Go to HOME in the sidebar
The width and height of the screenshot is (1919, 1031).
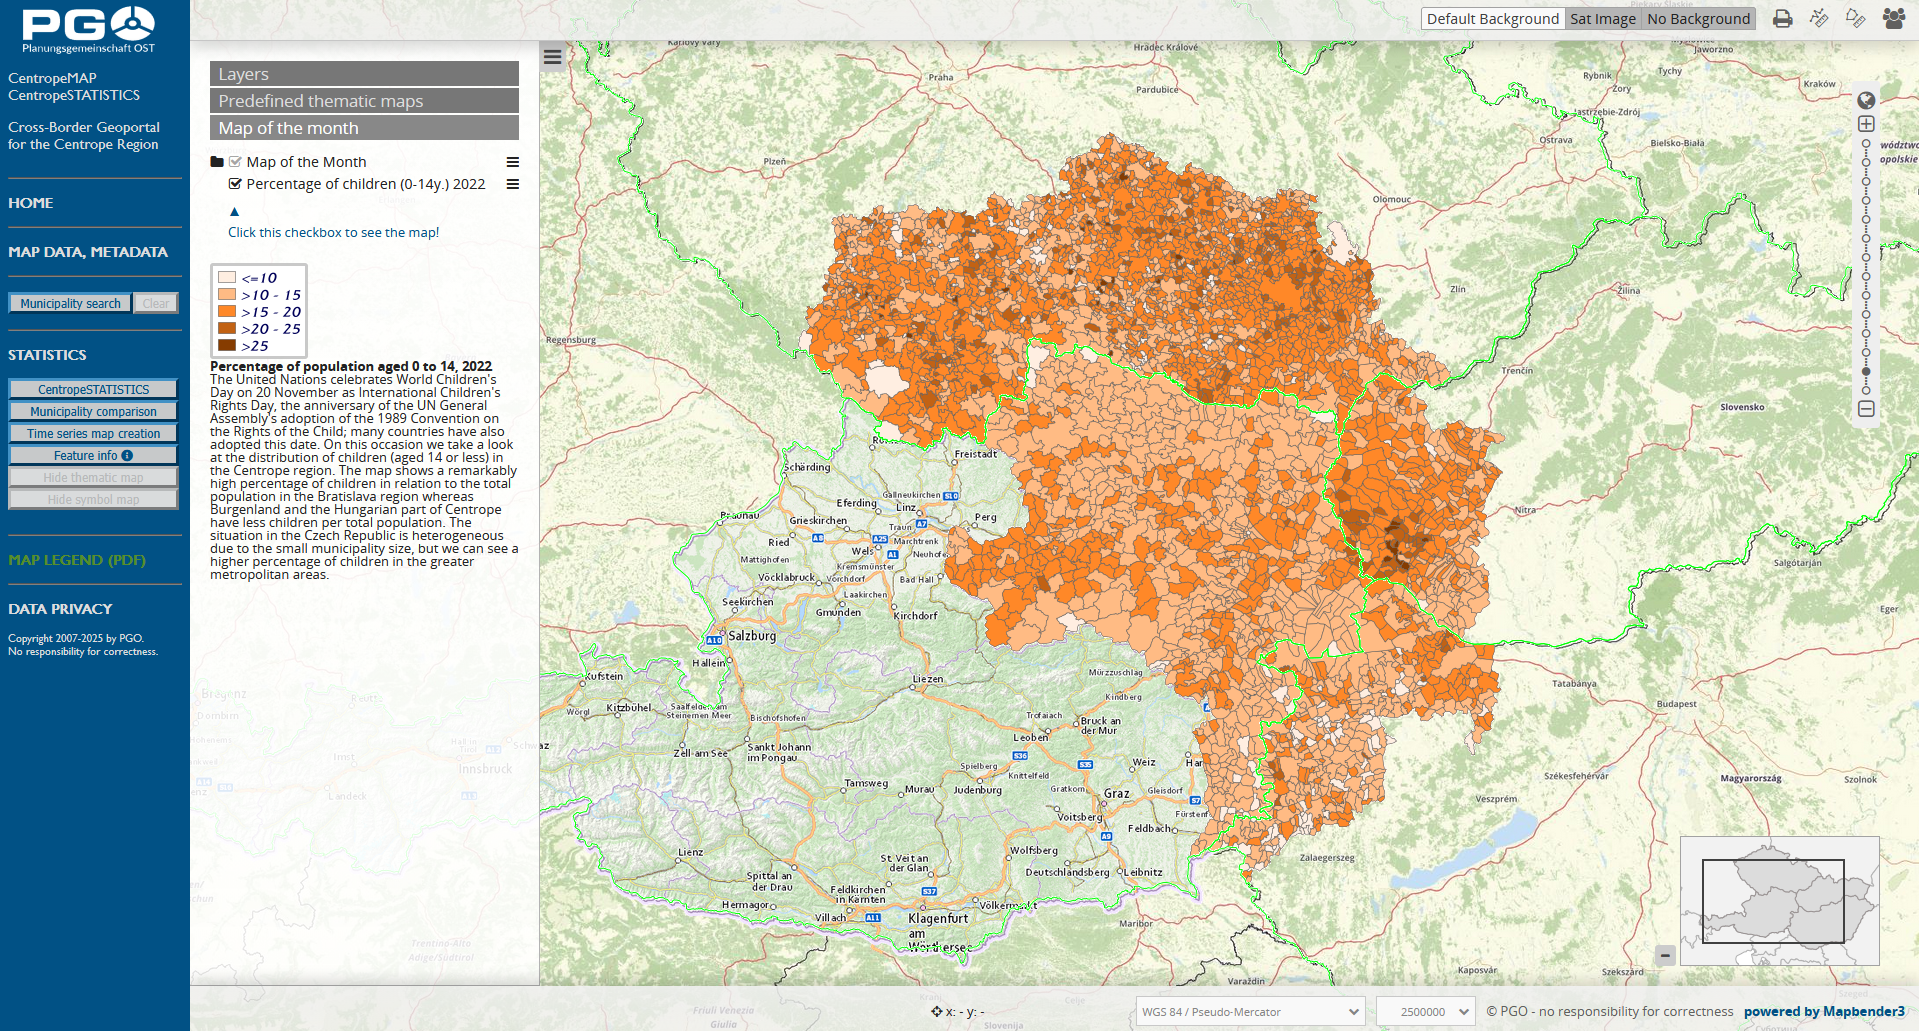(x=31, y=203)
